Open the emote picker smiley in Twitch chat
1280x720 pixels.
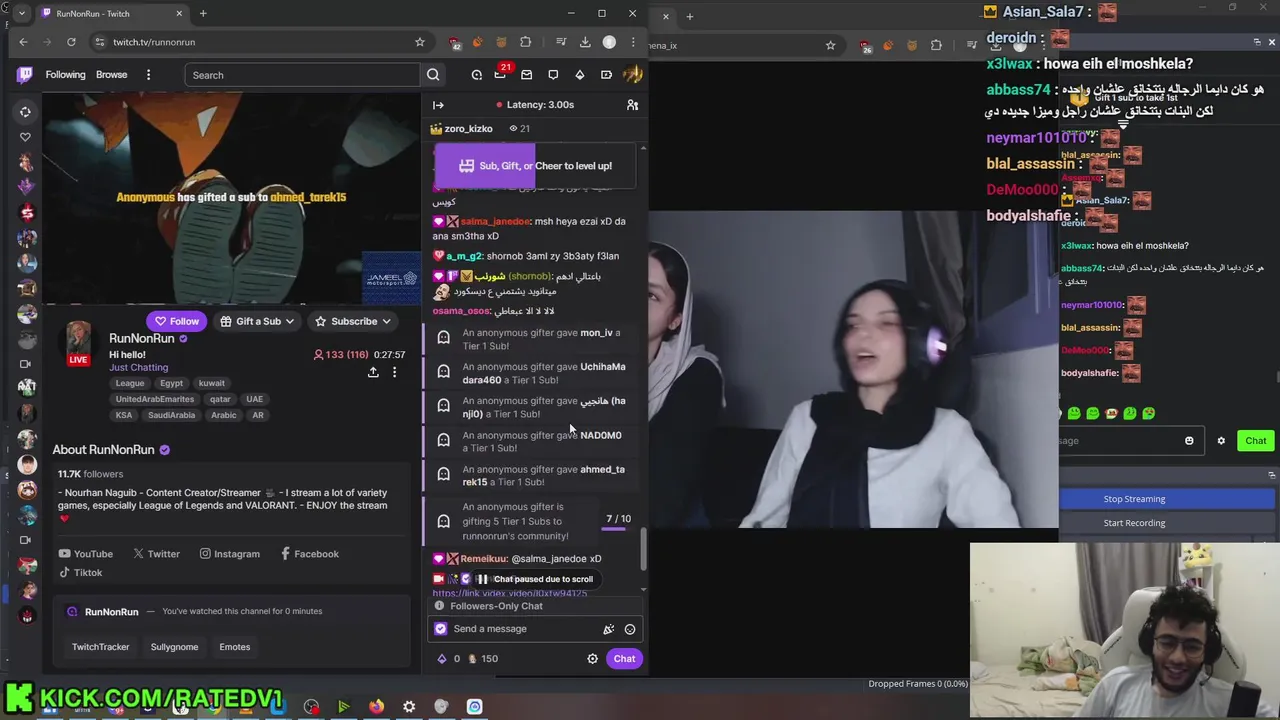tap(630, 629)
